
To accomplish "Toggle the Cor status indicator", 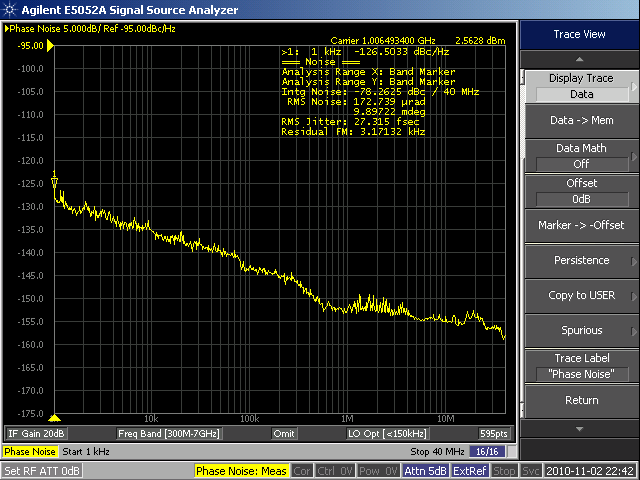I will click(x=302, y=471).
